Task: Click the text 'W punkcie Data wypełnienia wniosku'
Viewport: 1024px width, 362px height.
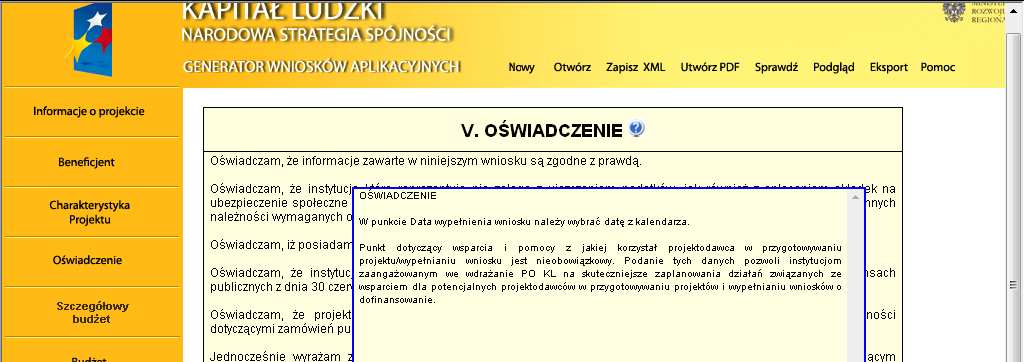Action: point(436,222)
